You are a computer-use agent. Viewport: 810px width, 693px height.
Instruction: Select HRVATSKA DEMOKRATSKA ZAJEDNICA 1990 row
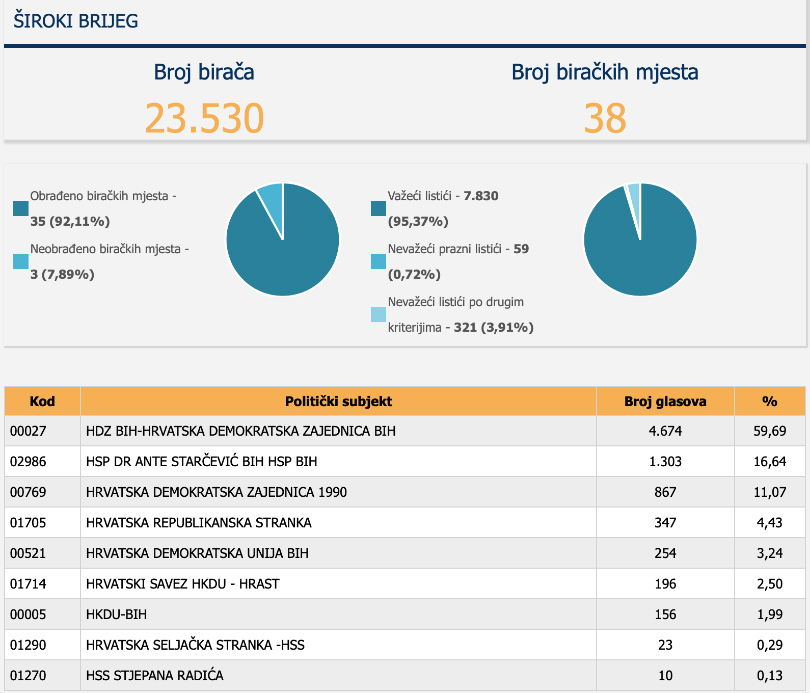pyautogui.click(x=405, y=492)
